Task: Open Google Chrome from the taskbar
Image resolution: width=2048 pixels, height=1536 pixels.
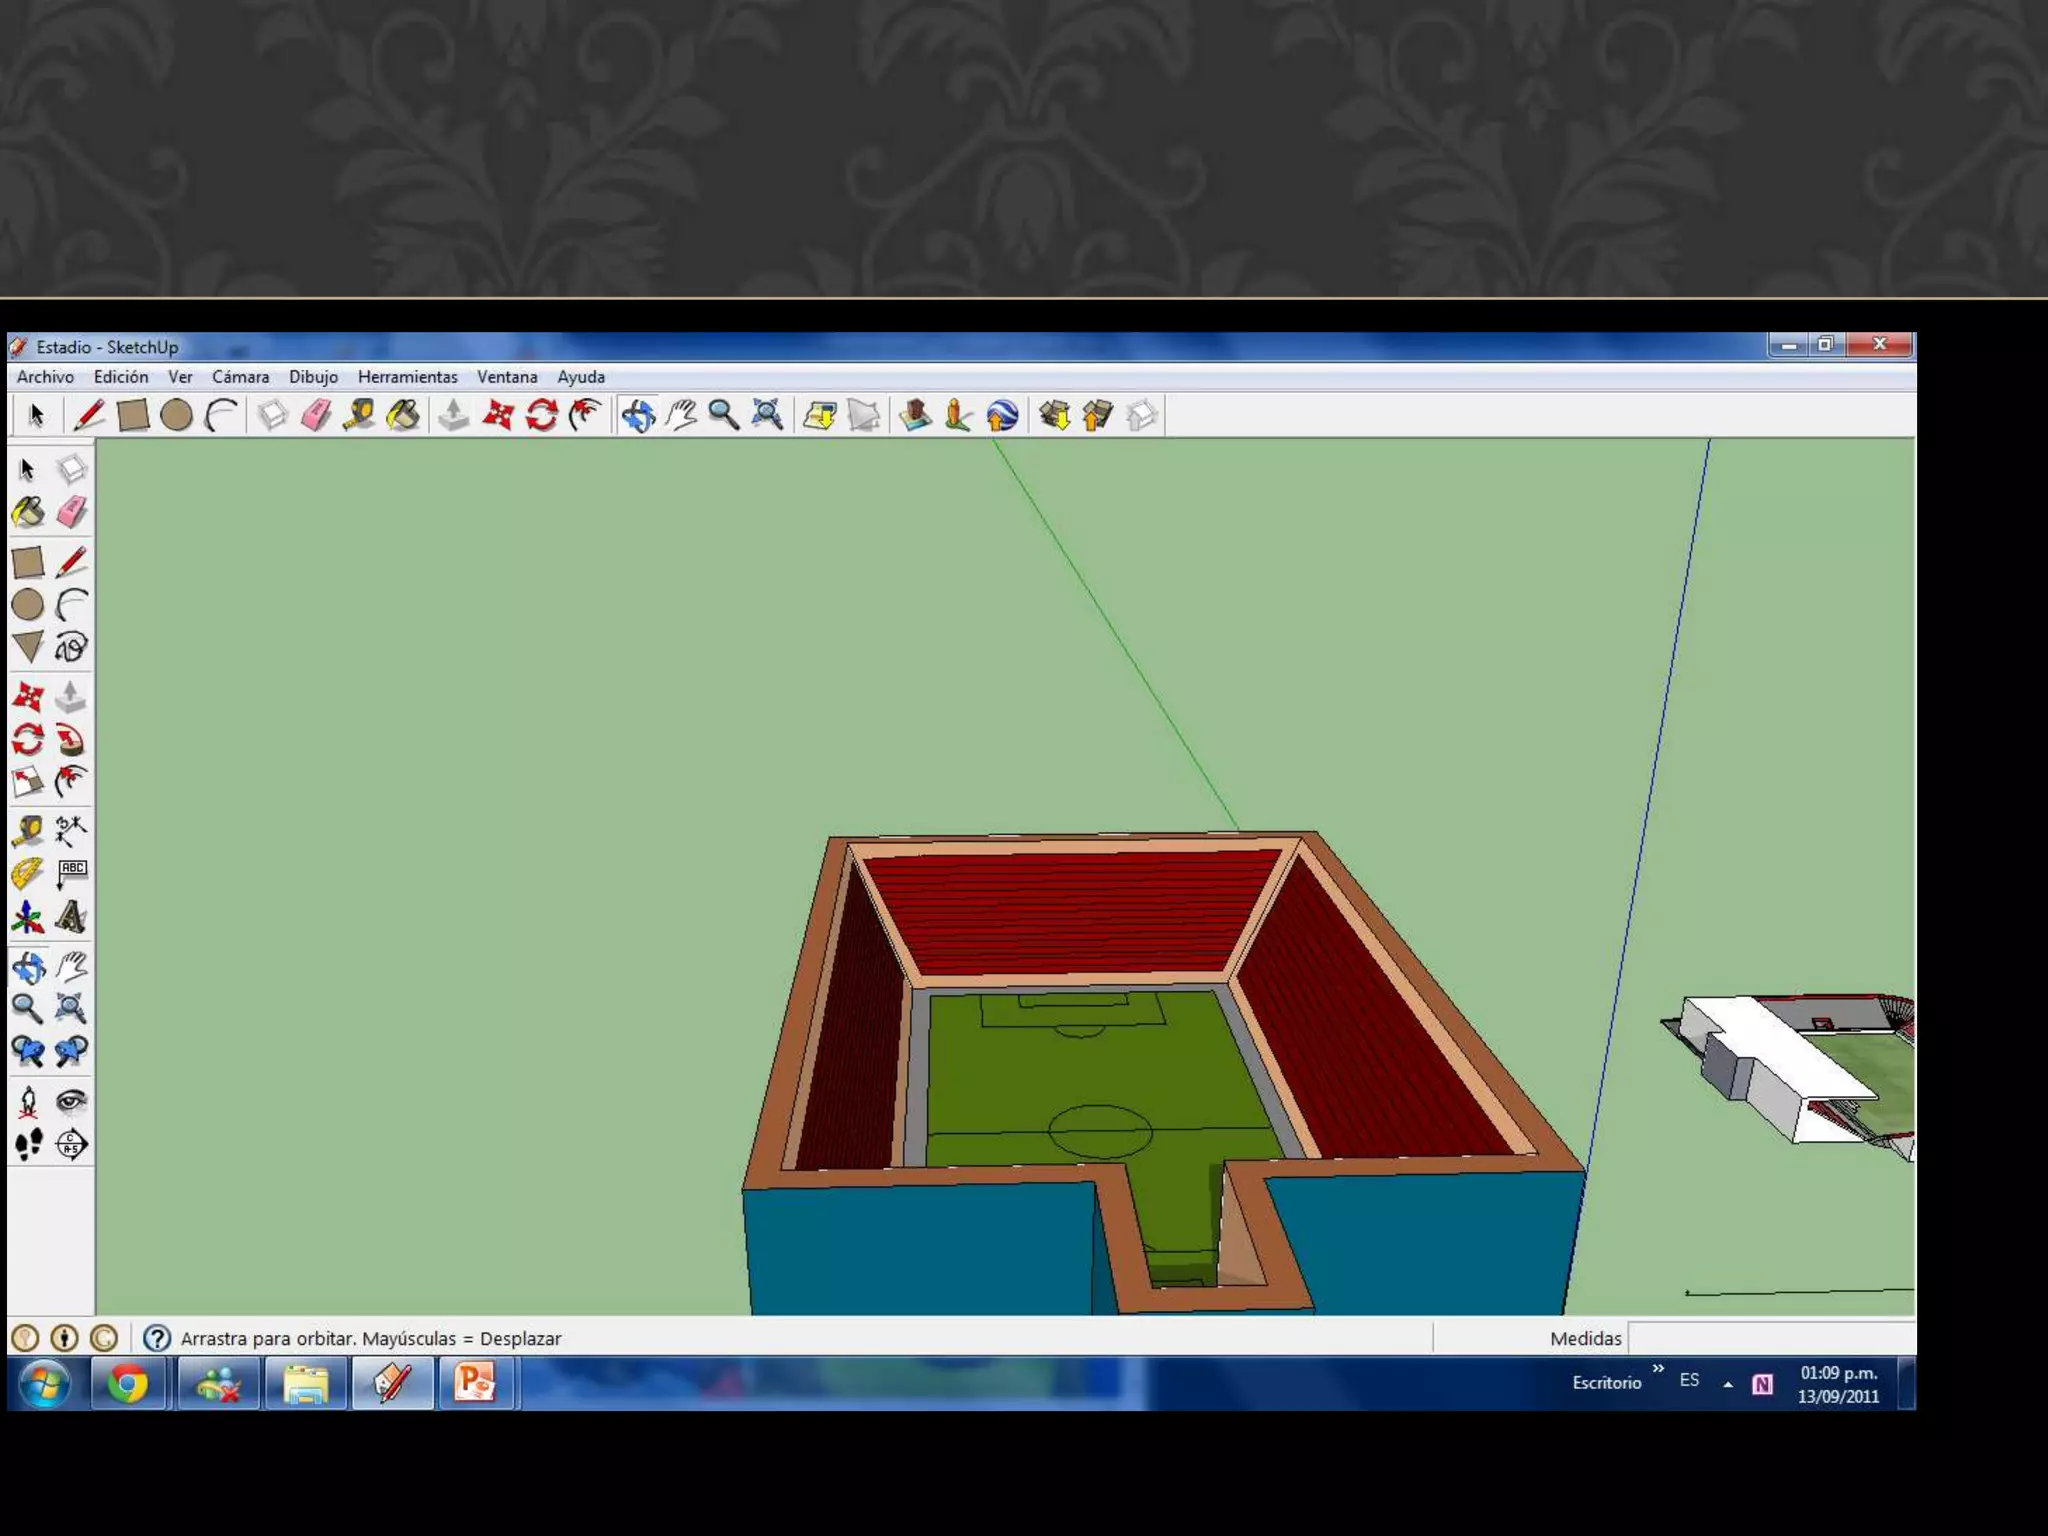Action: 128,1384
